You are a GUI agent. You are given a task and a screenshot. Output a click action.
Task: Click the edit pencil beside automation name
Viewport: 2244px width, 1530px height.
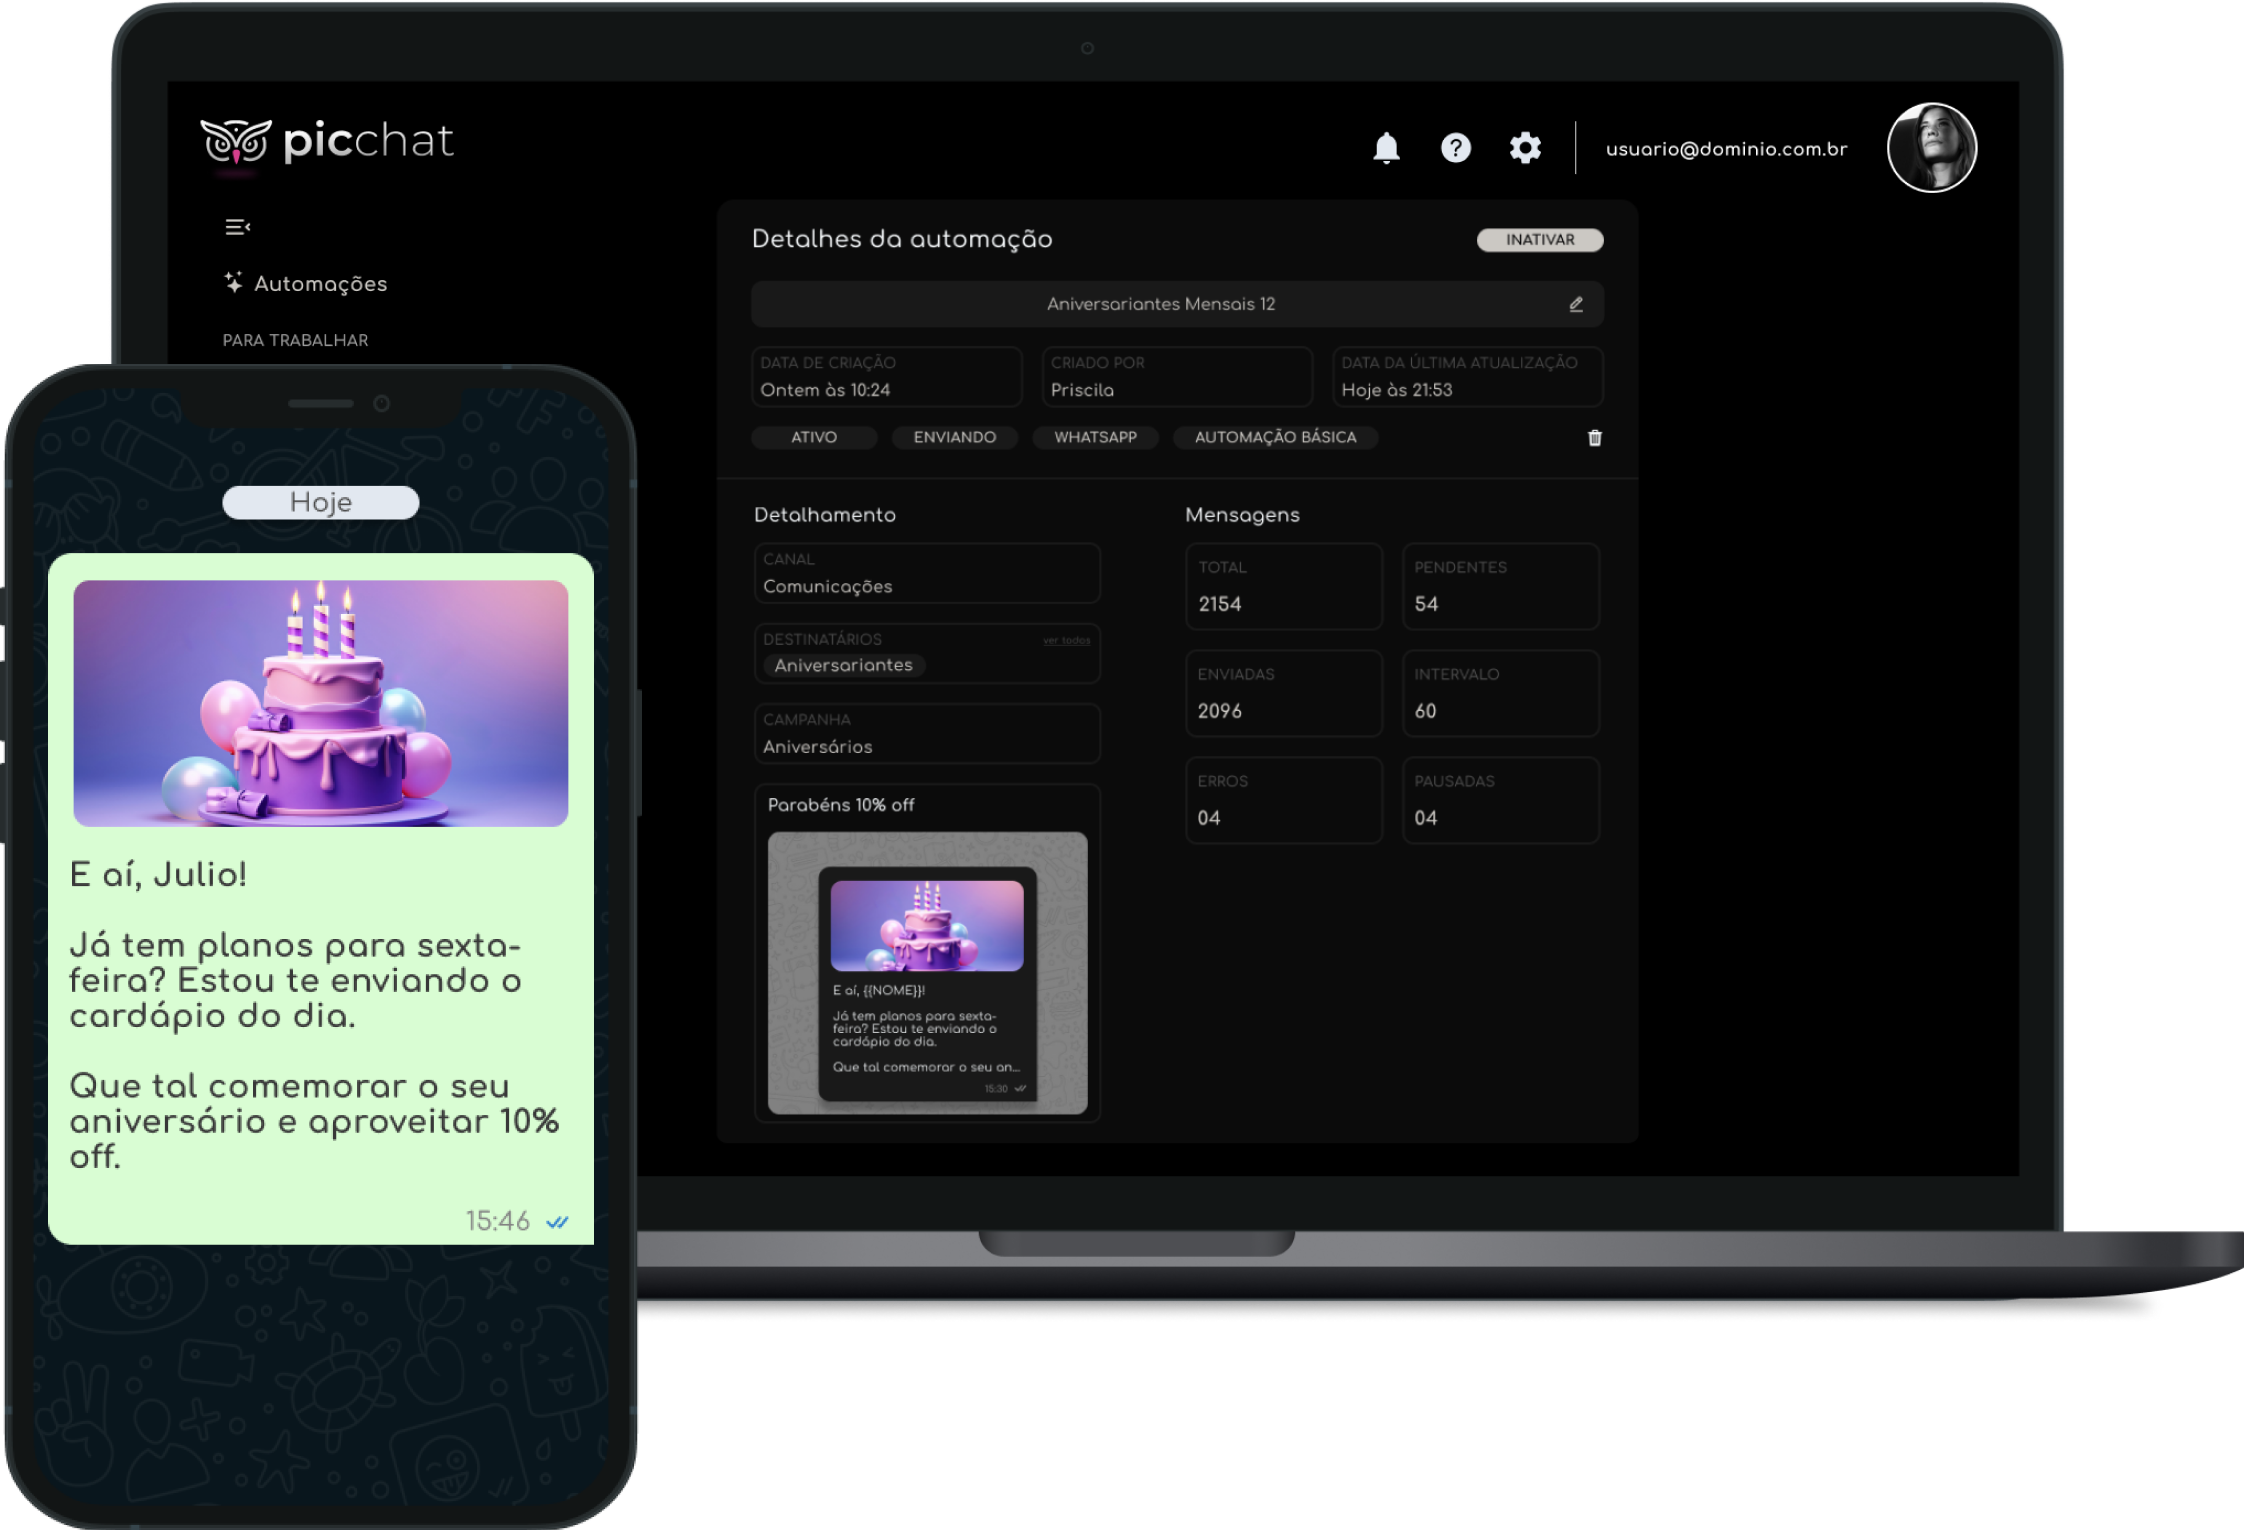tap(1575, 304)
